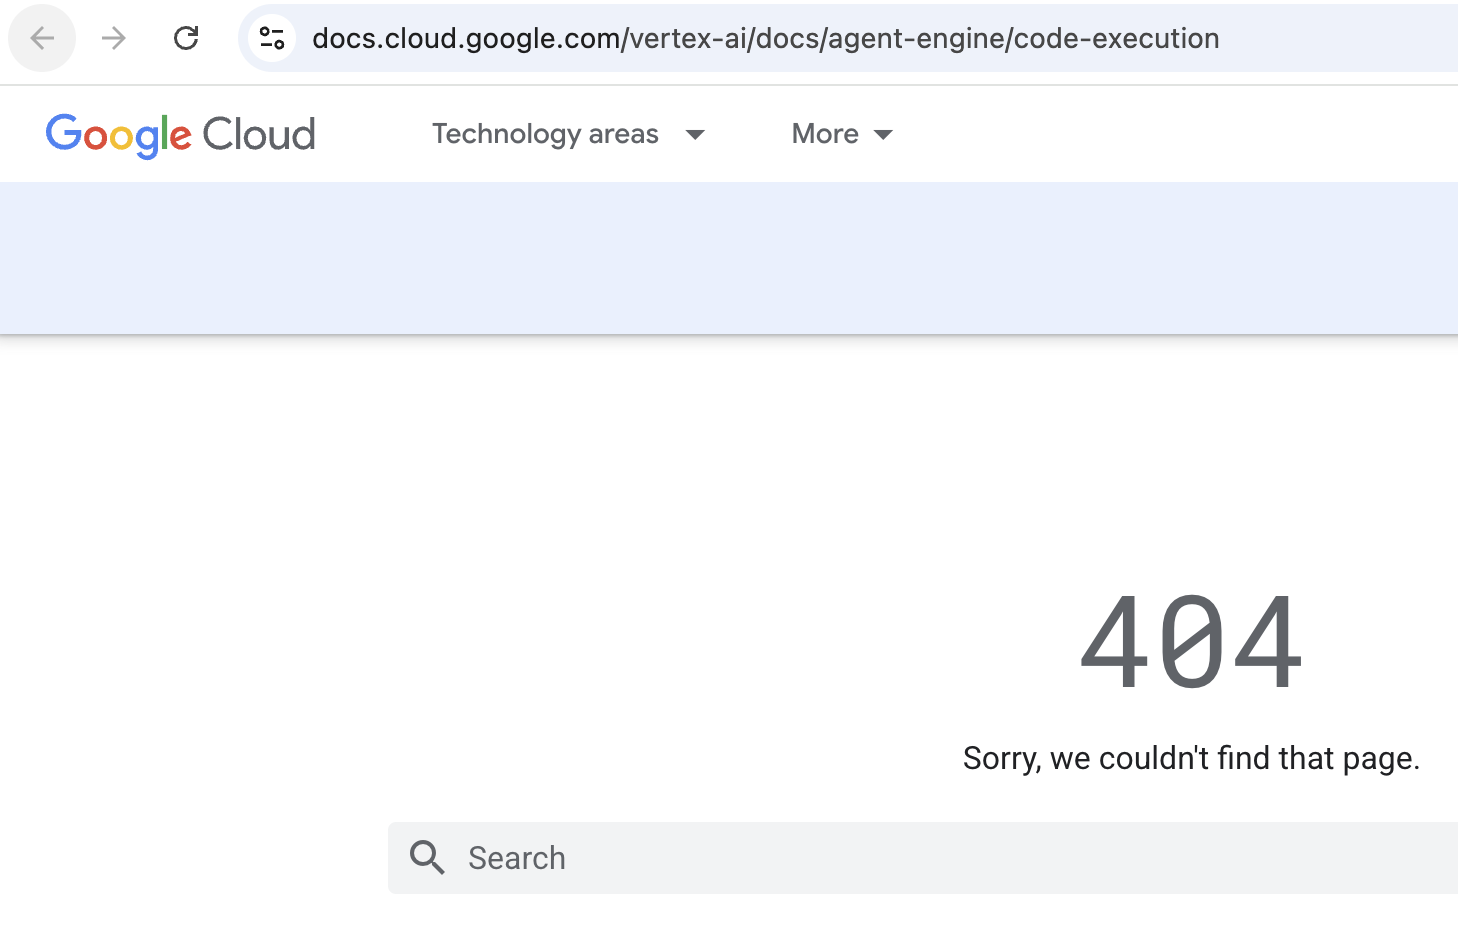Image resolution: width=1458 pixels, height=926 pixels.
Task: Click the gray Cloud word in the logo
Action: pyautogui.click(x=259, y=134)
